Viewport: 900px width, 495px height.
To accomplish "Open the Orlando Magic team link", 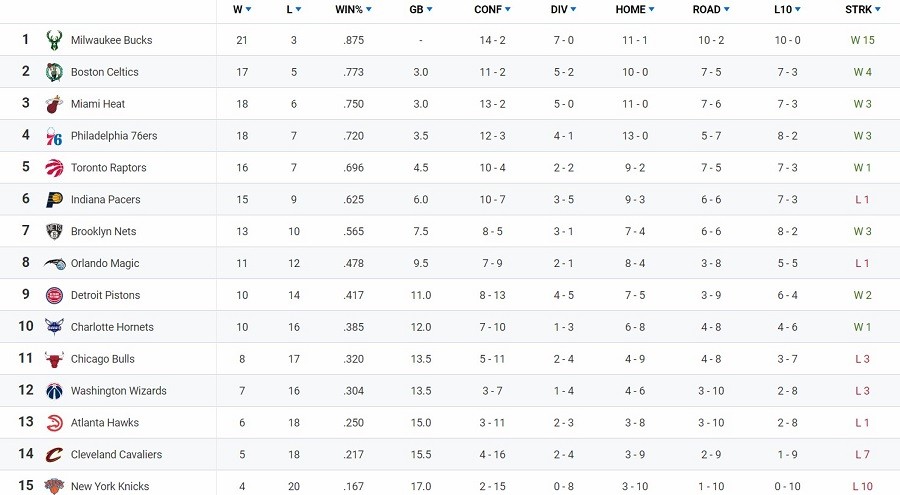I will point(105,264).
